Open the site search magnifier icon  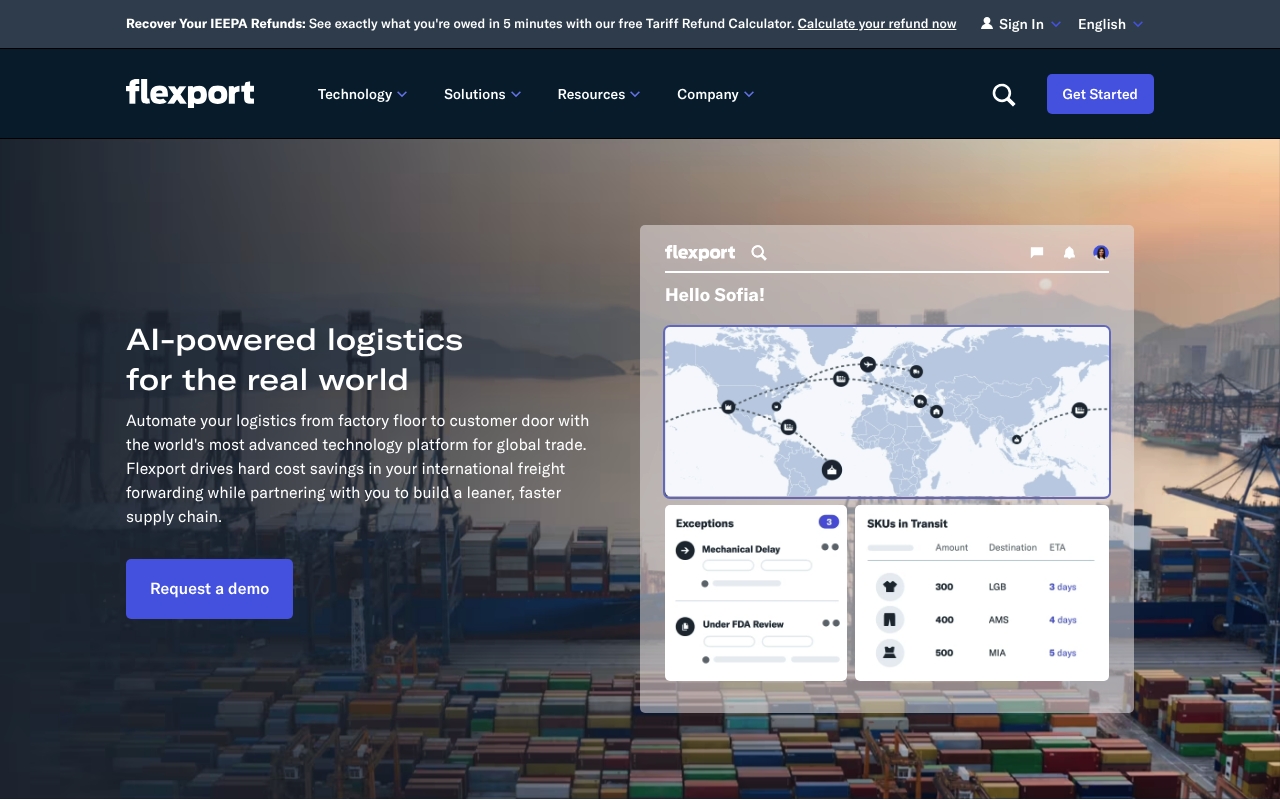click(x=1003, y=95)
